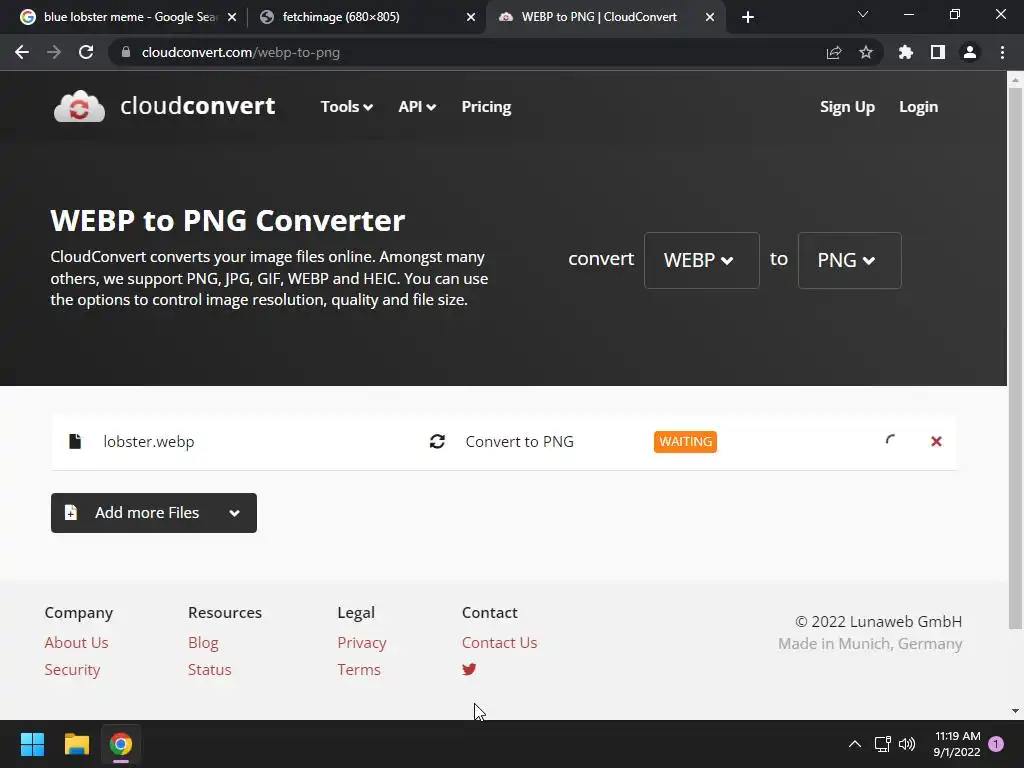Toggle the Chrome side panel

938,52
